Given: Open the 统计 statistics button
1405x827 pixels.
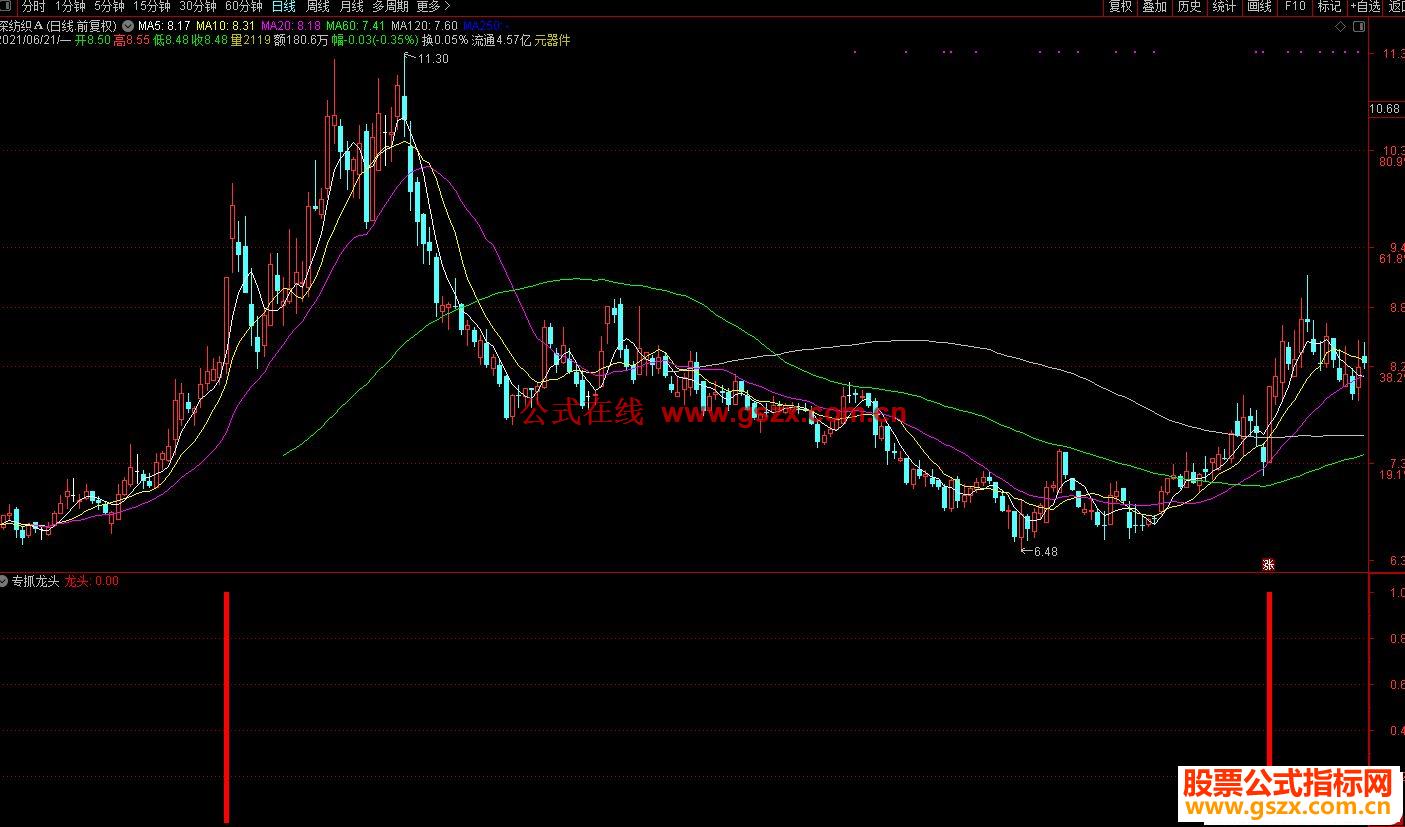Looking at the screenshot, I should coord(1224,6).
